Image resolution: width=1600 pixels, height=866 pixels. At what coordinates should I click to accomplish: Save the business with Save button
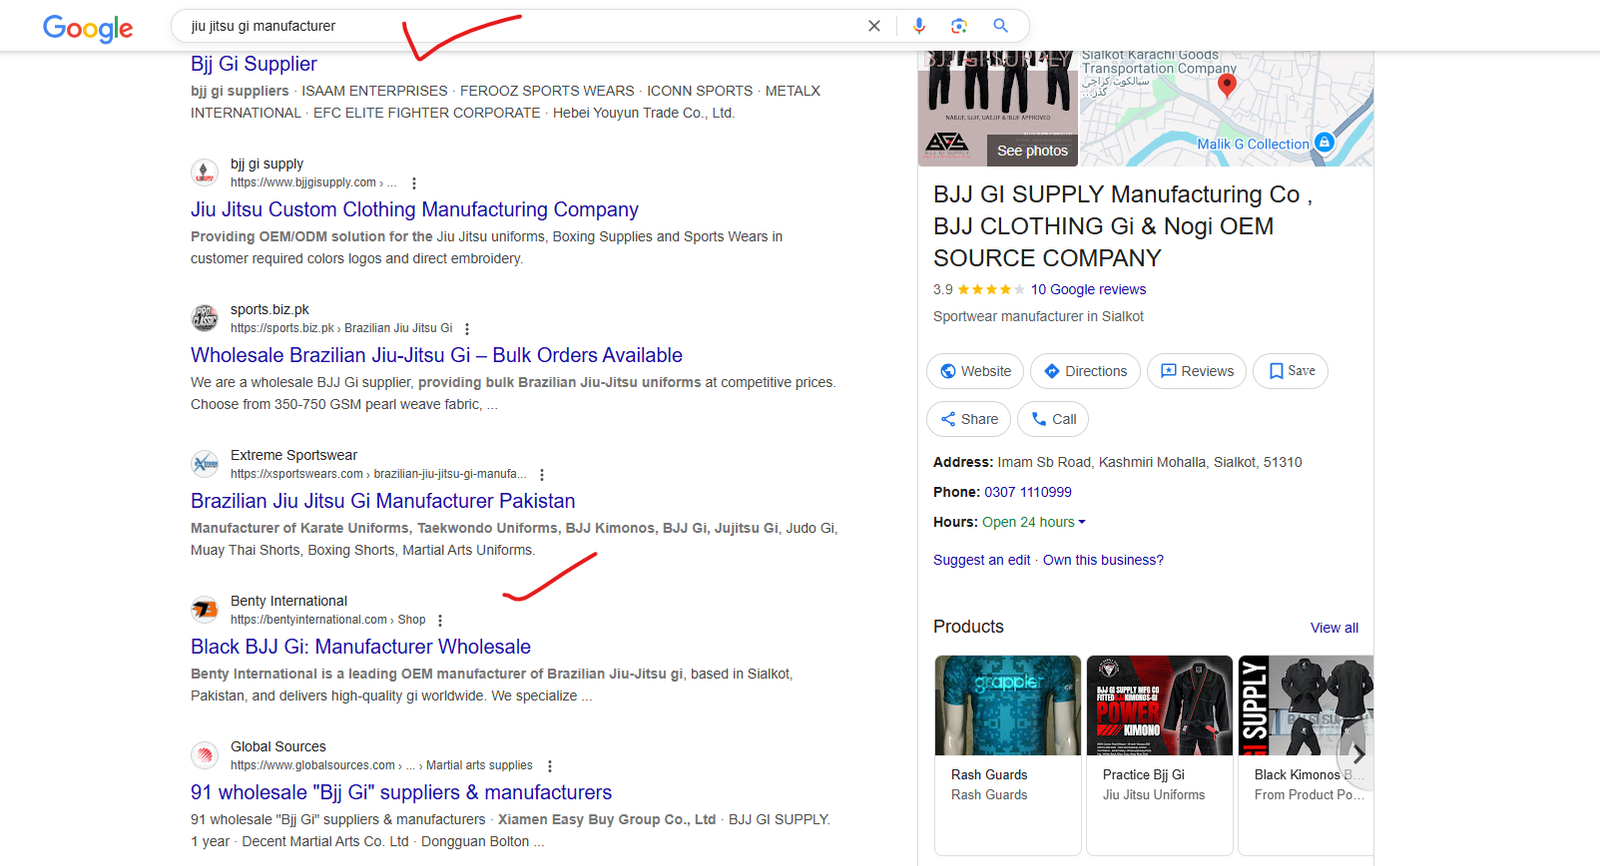(1290, 371)
